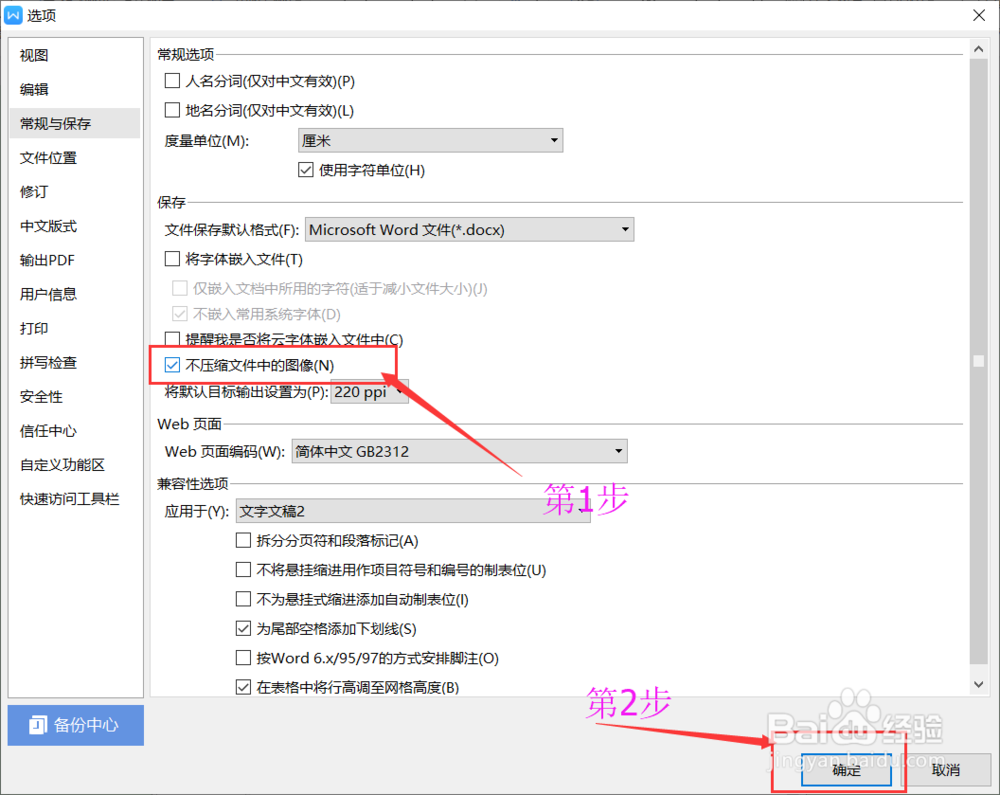Check 按Word 6.x/95/97的方式安排脚注 option
This screenshot has height=795, width=1000.
tap(243, 658)
